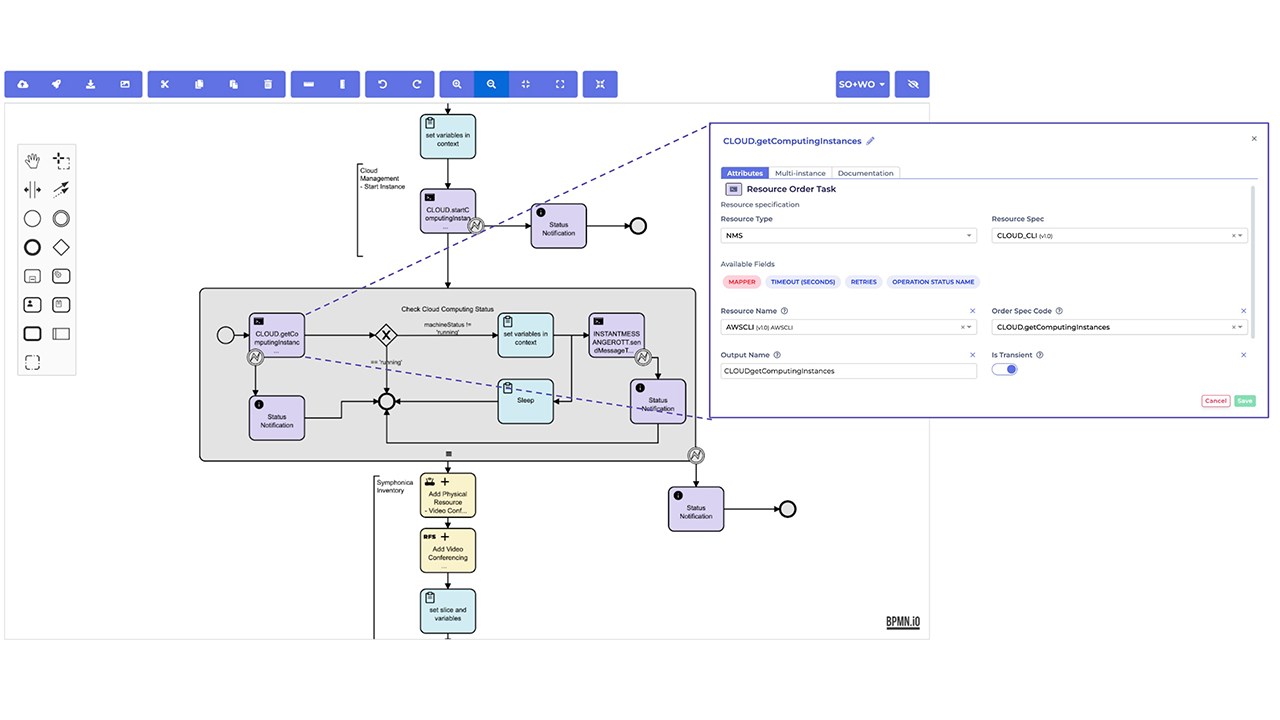
Task: Pick the intermediate event double circle
Action: pos(61,218)
